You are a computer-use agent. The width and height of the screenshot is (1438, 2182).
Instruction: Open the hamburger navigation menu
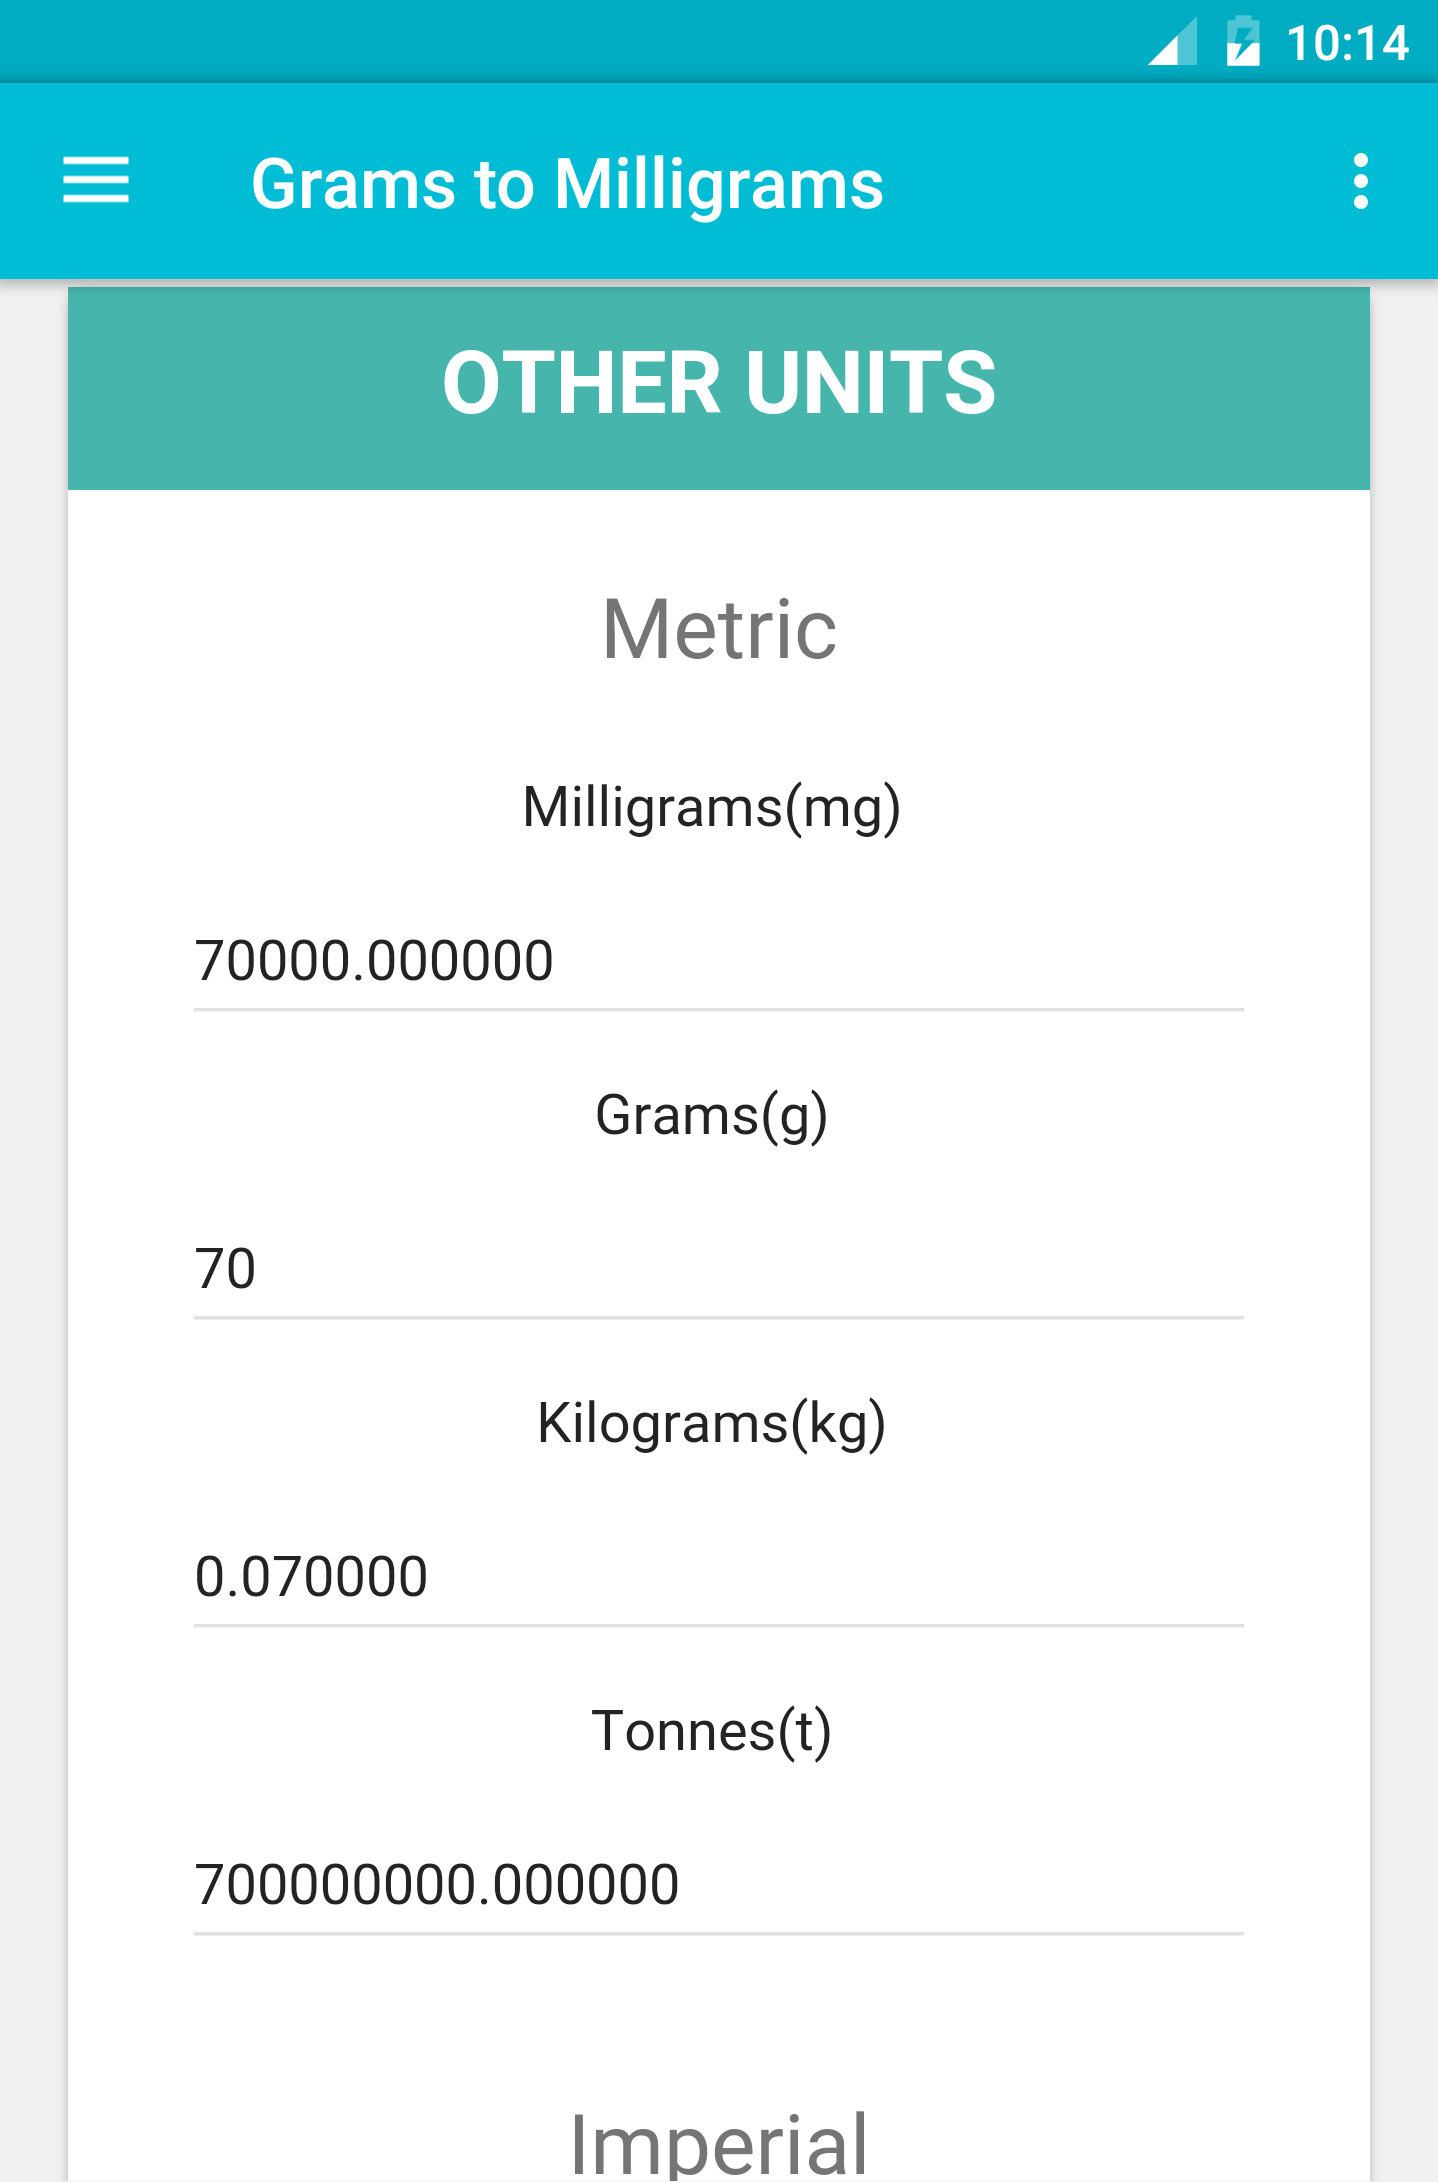click(96, 181)
